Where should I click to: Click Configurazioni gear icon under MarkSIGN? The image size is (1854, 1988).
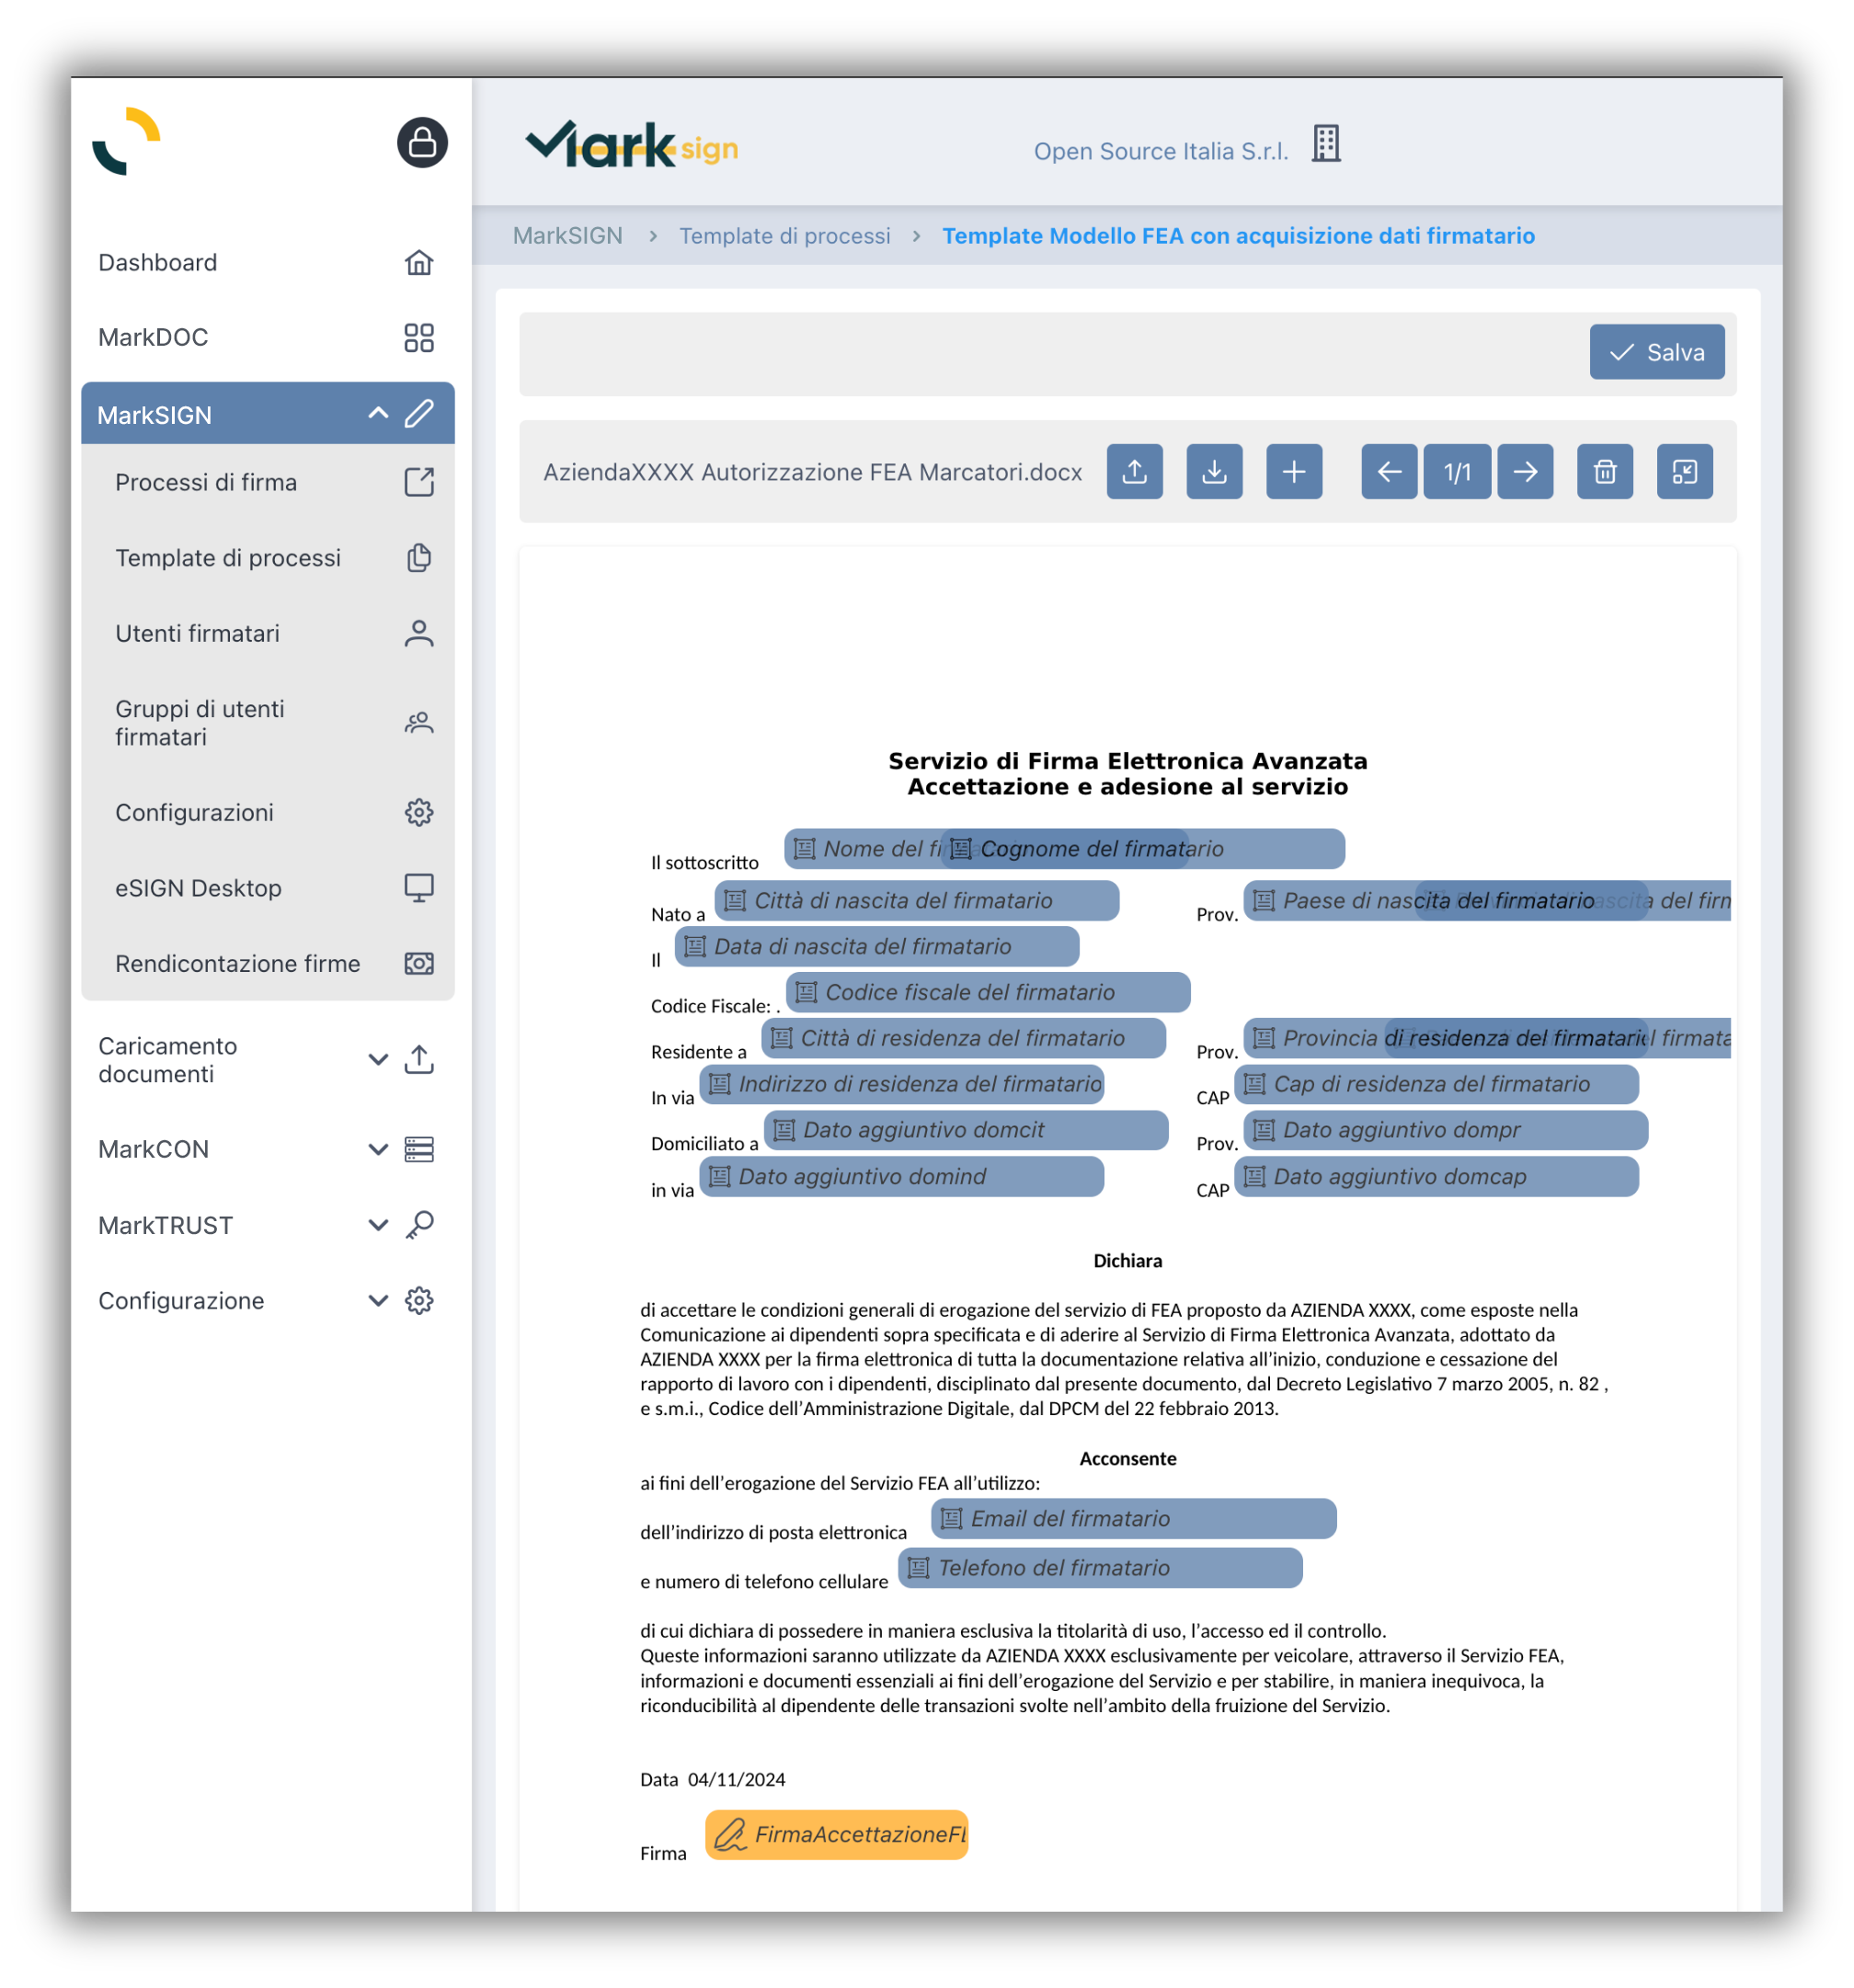(419, 812)
